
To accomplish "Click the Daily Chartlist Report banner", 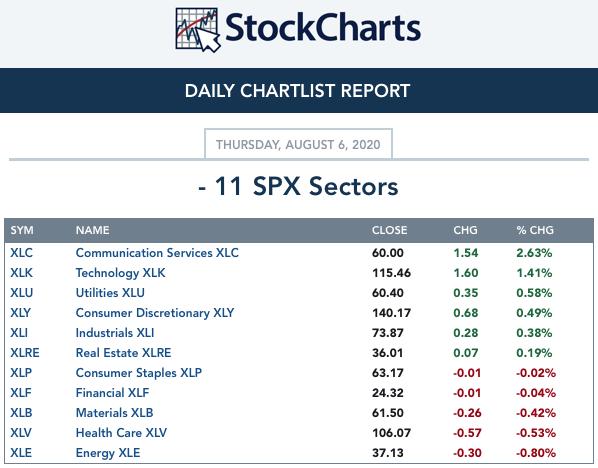I will coord(299,90).
